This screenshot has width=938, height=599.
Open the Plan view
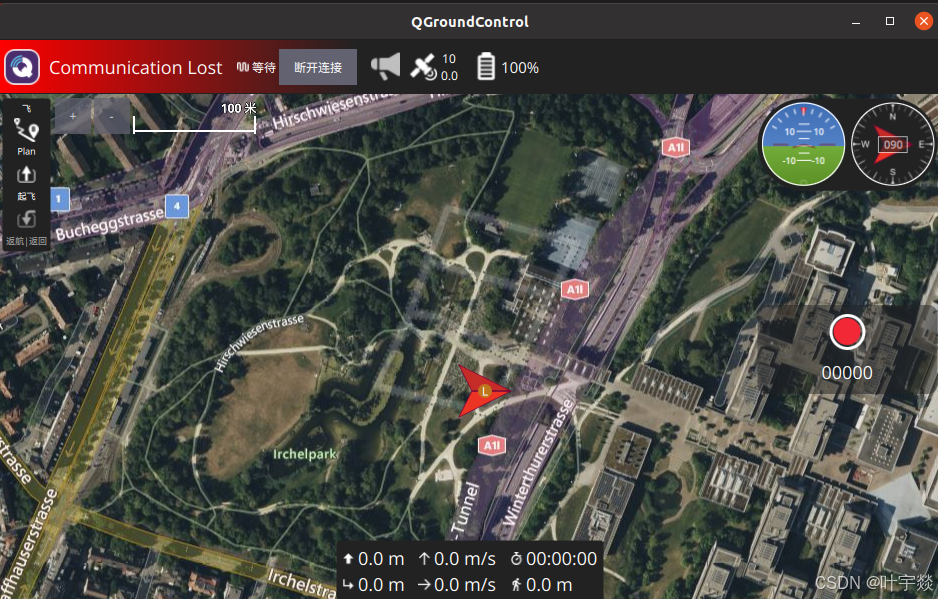26,136
